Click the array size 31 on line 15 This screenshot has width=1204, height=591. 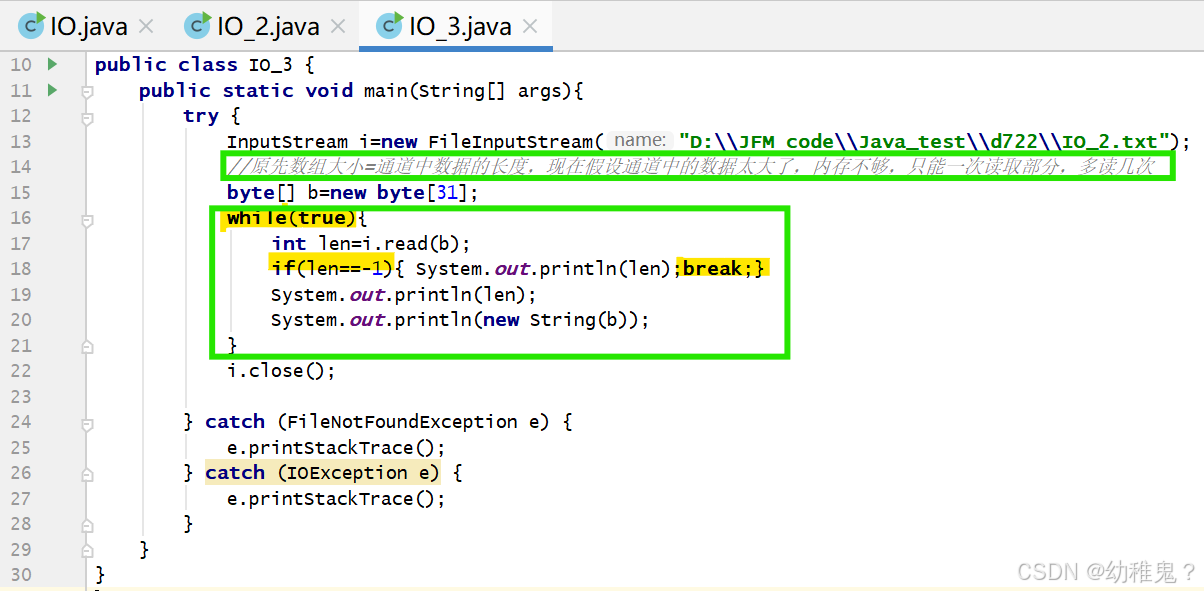click(447, 193)
